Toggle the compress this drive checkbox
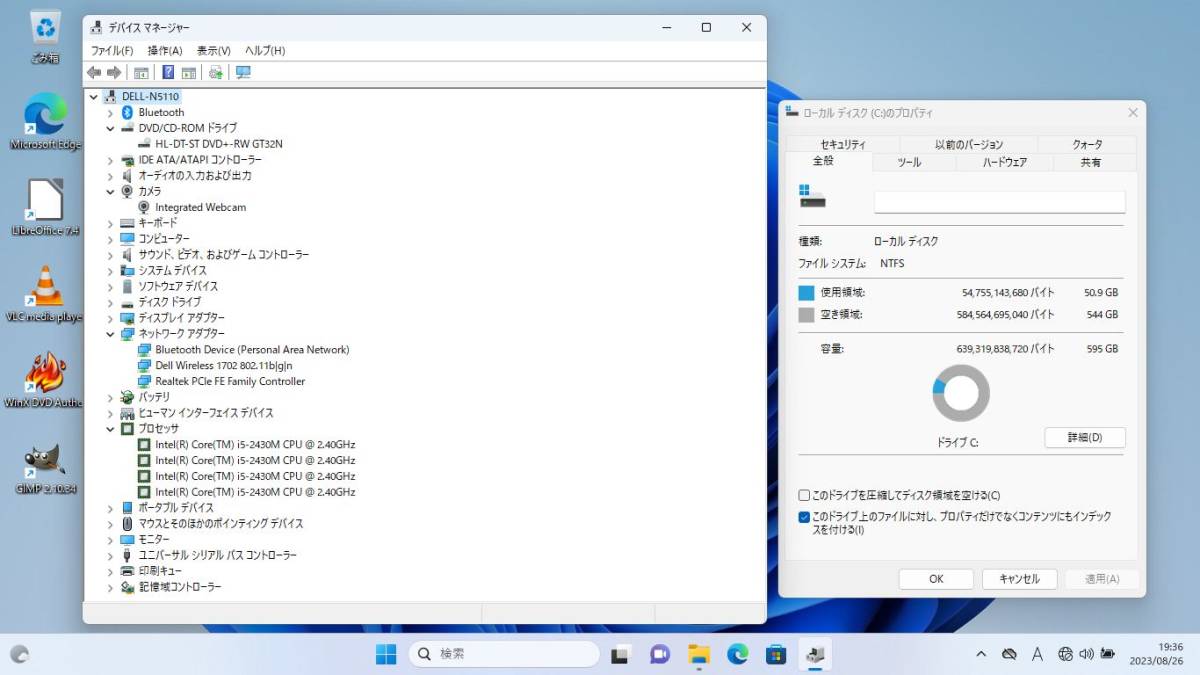This screenshot has width=1200, height=675. click(804, 495)
